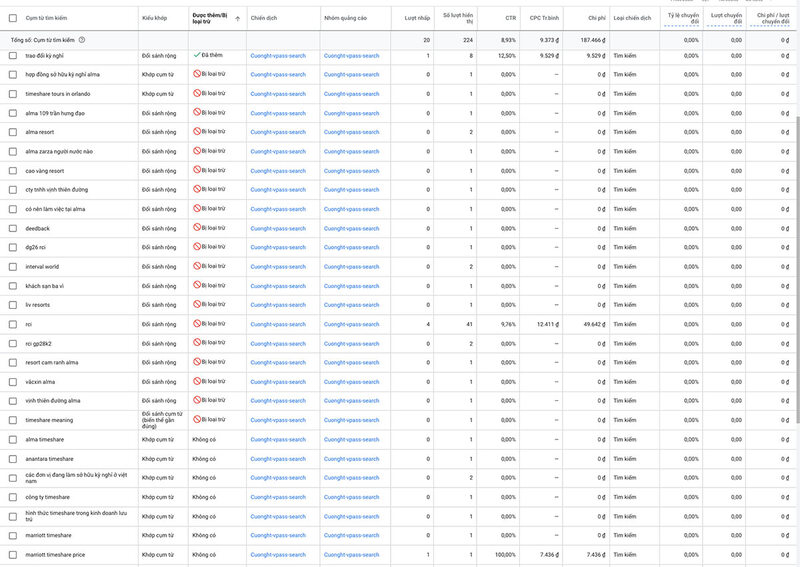Screen dimensions: 800x567
Task: Open campaign link in alma timeshare row
Action: point(278,439)
